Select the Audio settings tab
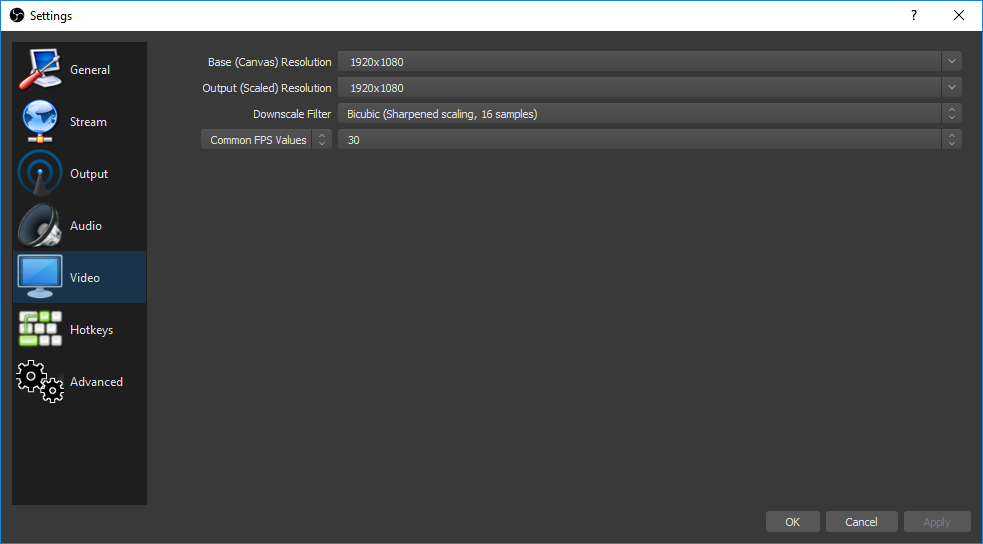983x544 pixels. 80,226
